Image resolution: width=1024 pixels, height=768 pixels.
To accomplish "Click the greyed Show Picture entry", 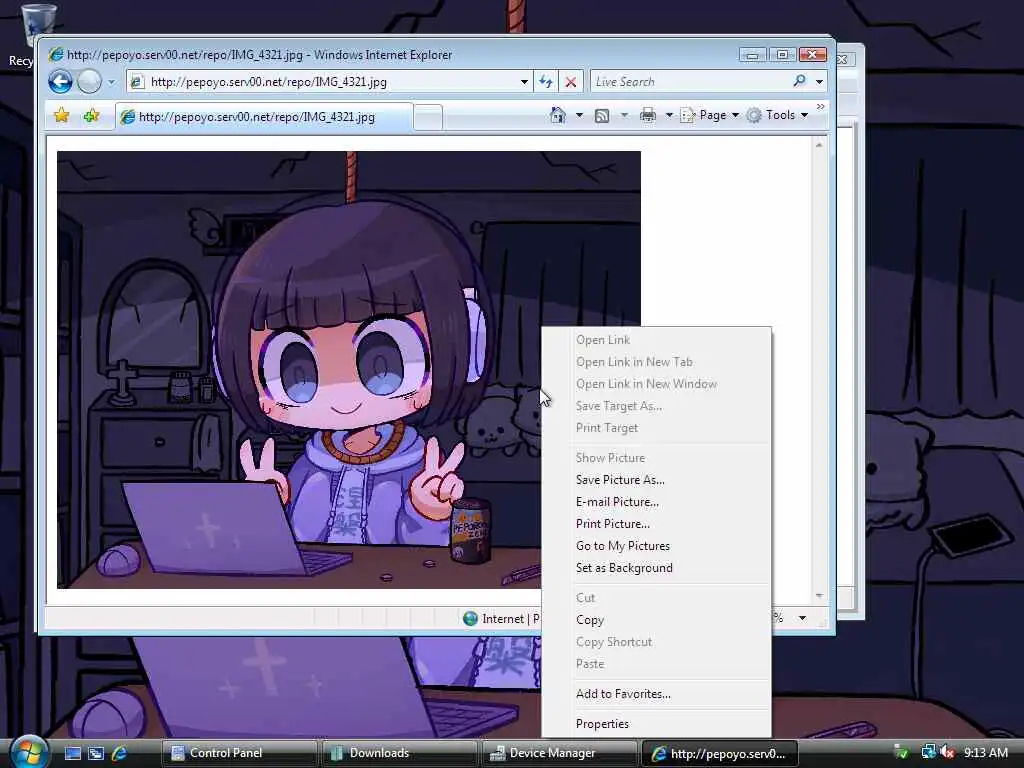I will click(610, 458).
